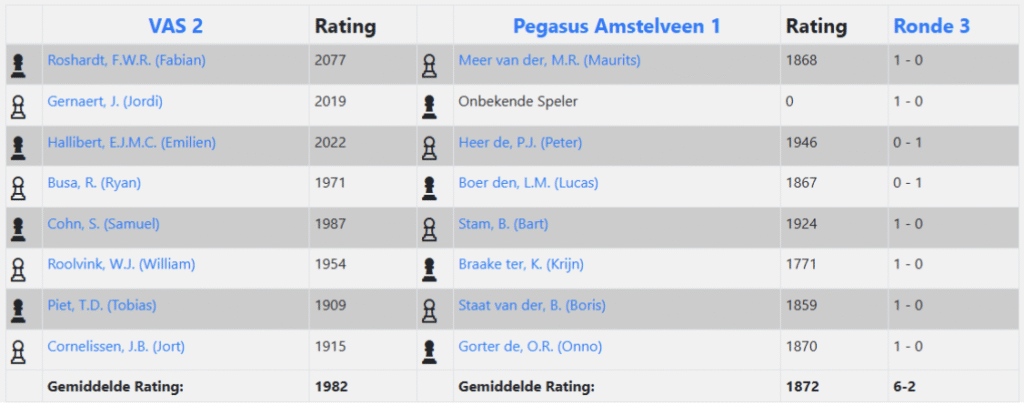Open the Ronde 3 header link
The image size is (1024, 406).
(x=931, y=26)
